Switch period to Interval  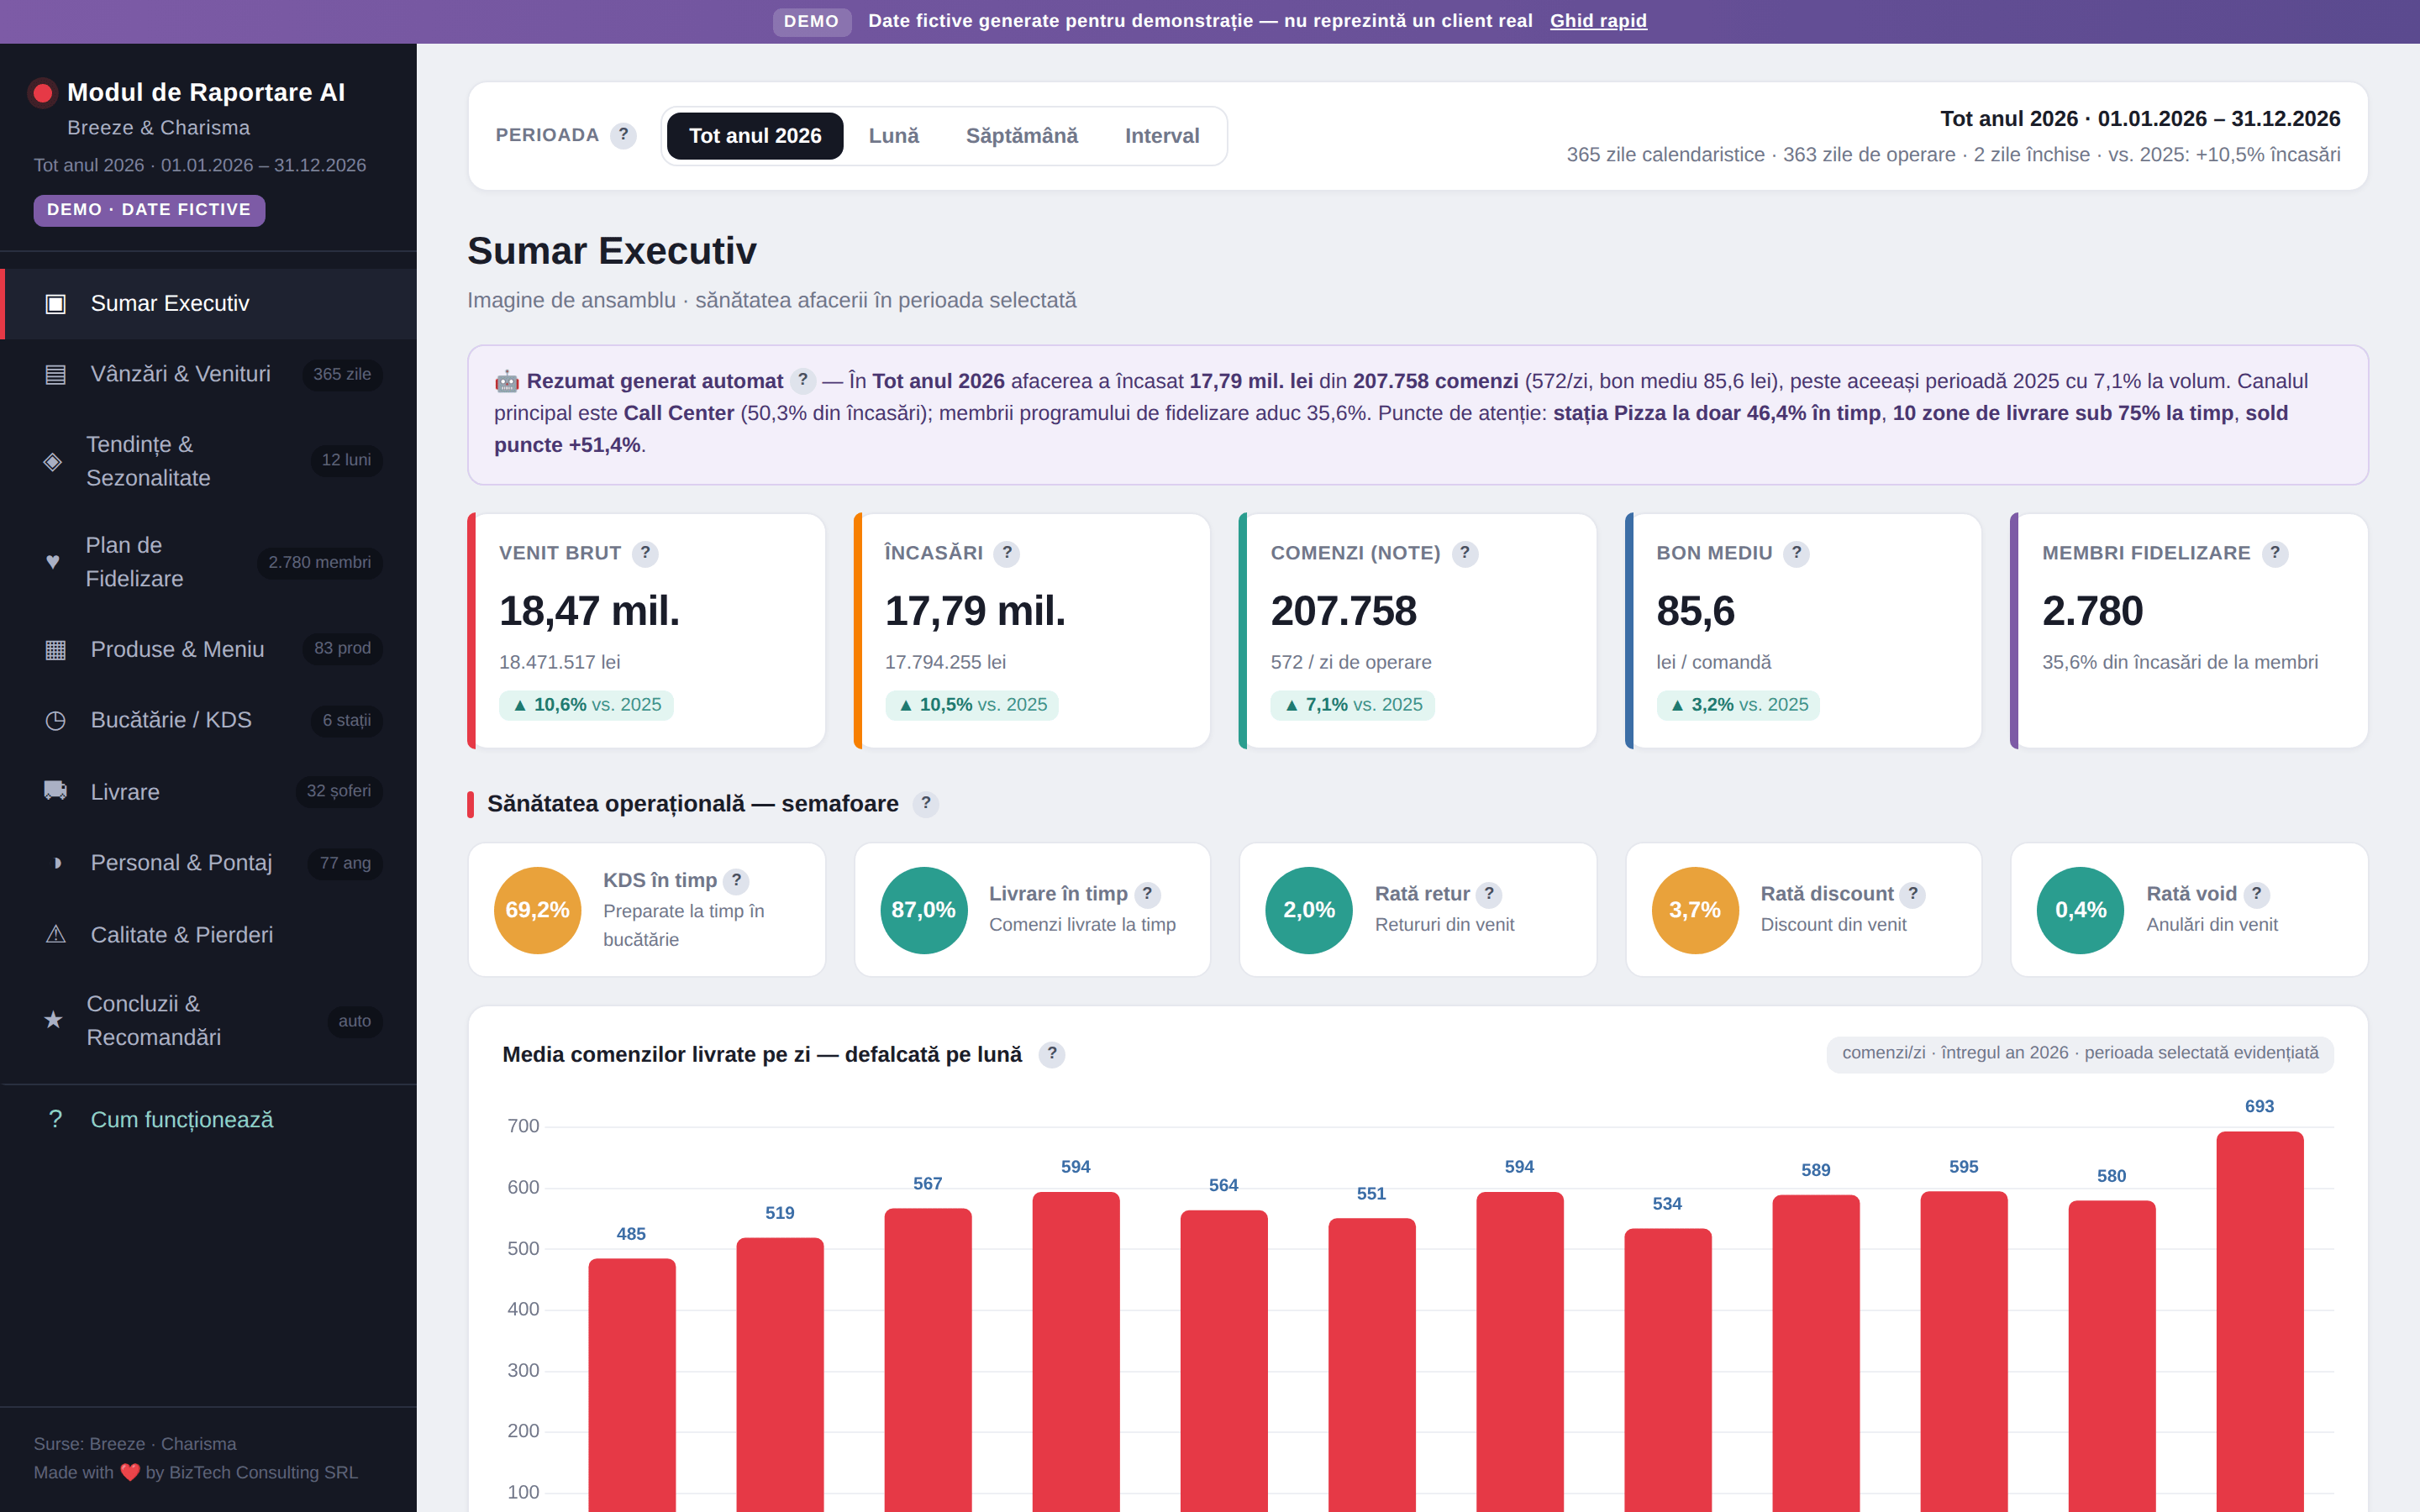pos(1161,136)
